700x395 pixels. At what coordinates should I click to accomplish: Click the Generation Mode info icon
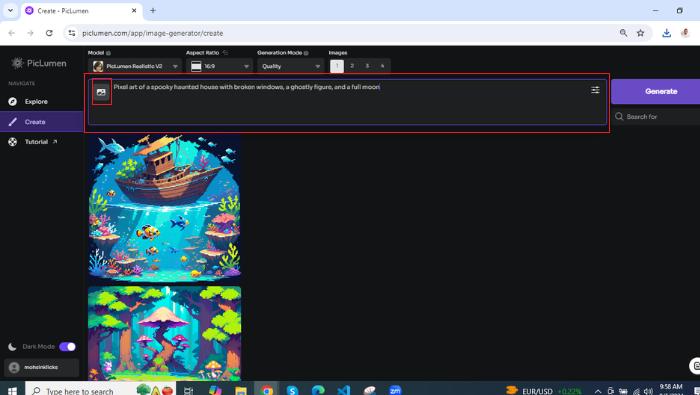pos(306,53)
